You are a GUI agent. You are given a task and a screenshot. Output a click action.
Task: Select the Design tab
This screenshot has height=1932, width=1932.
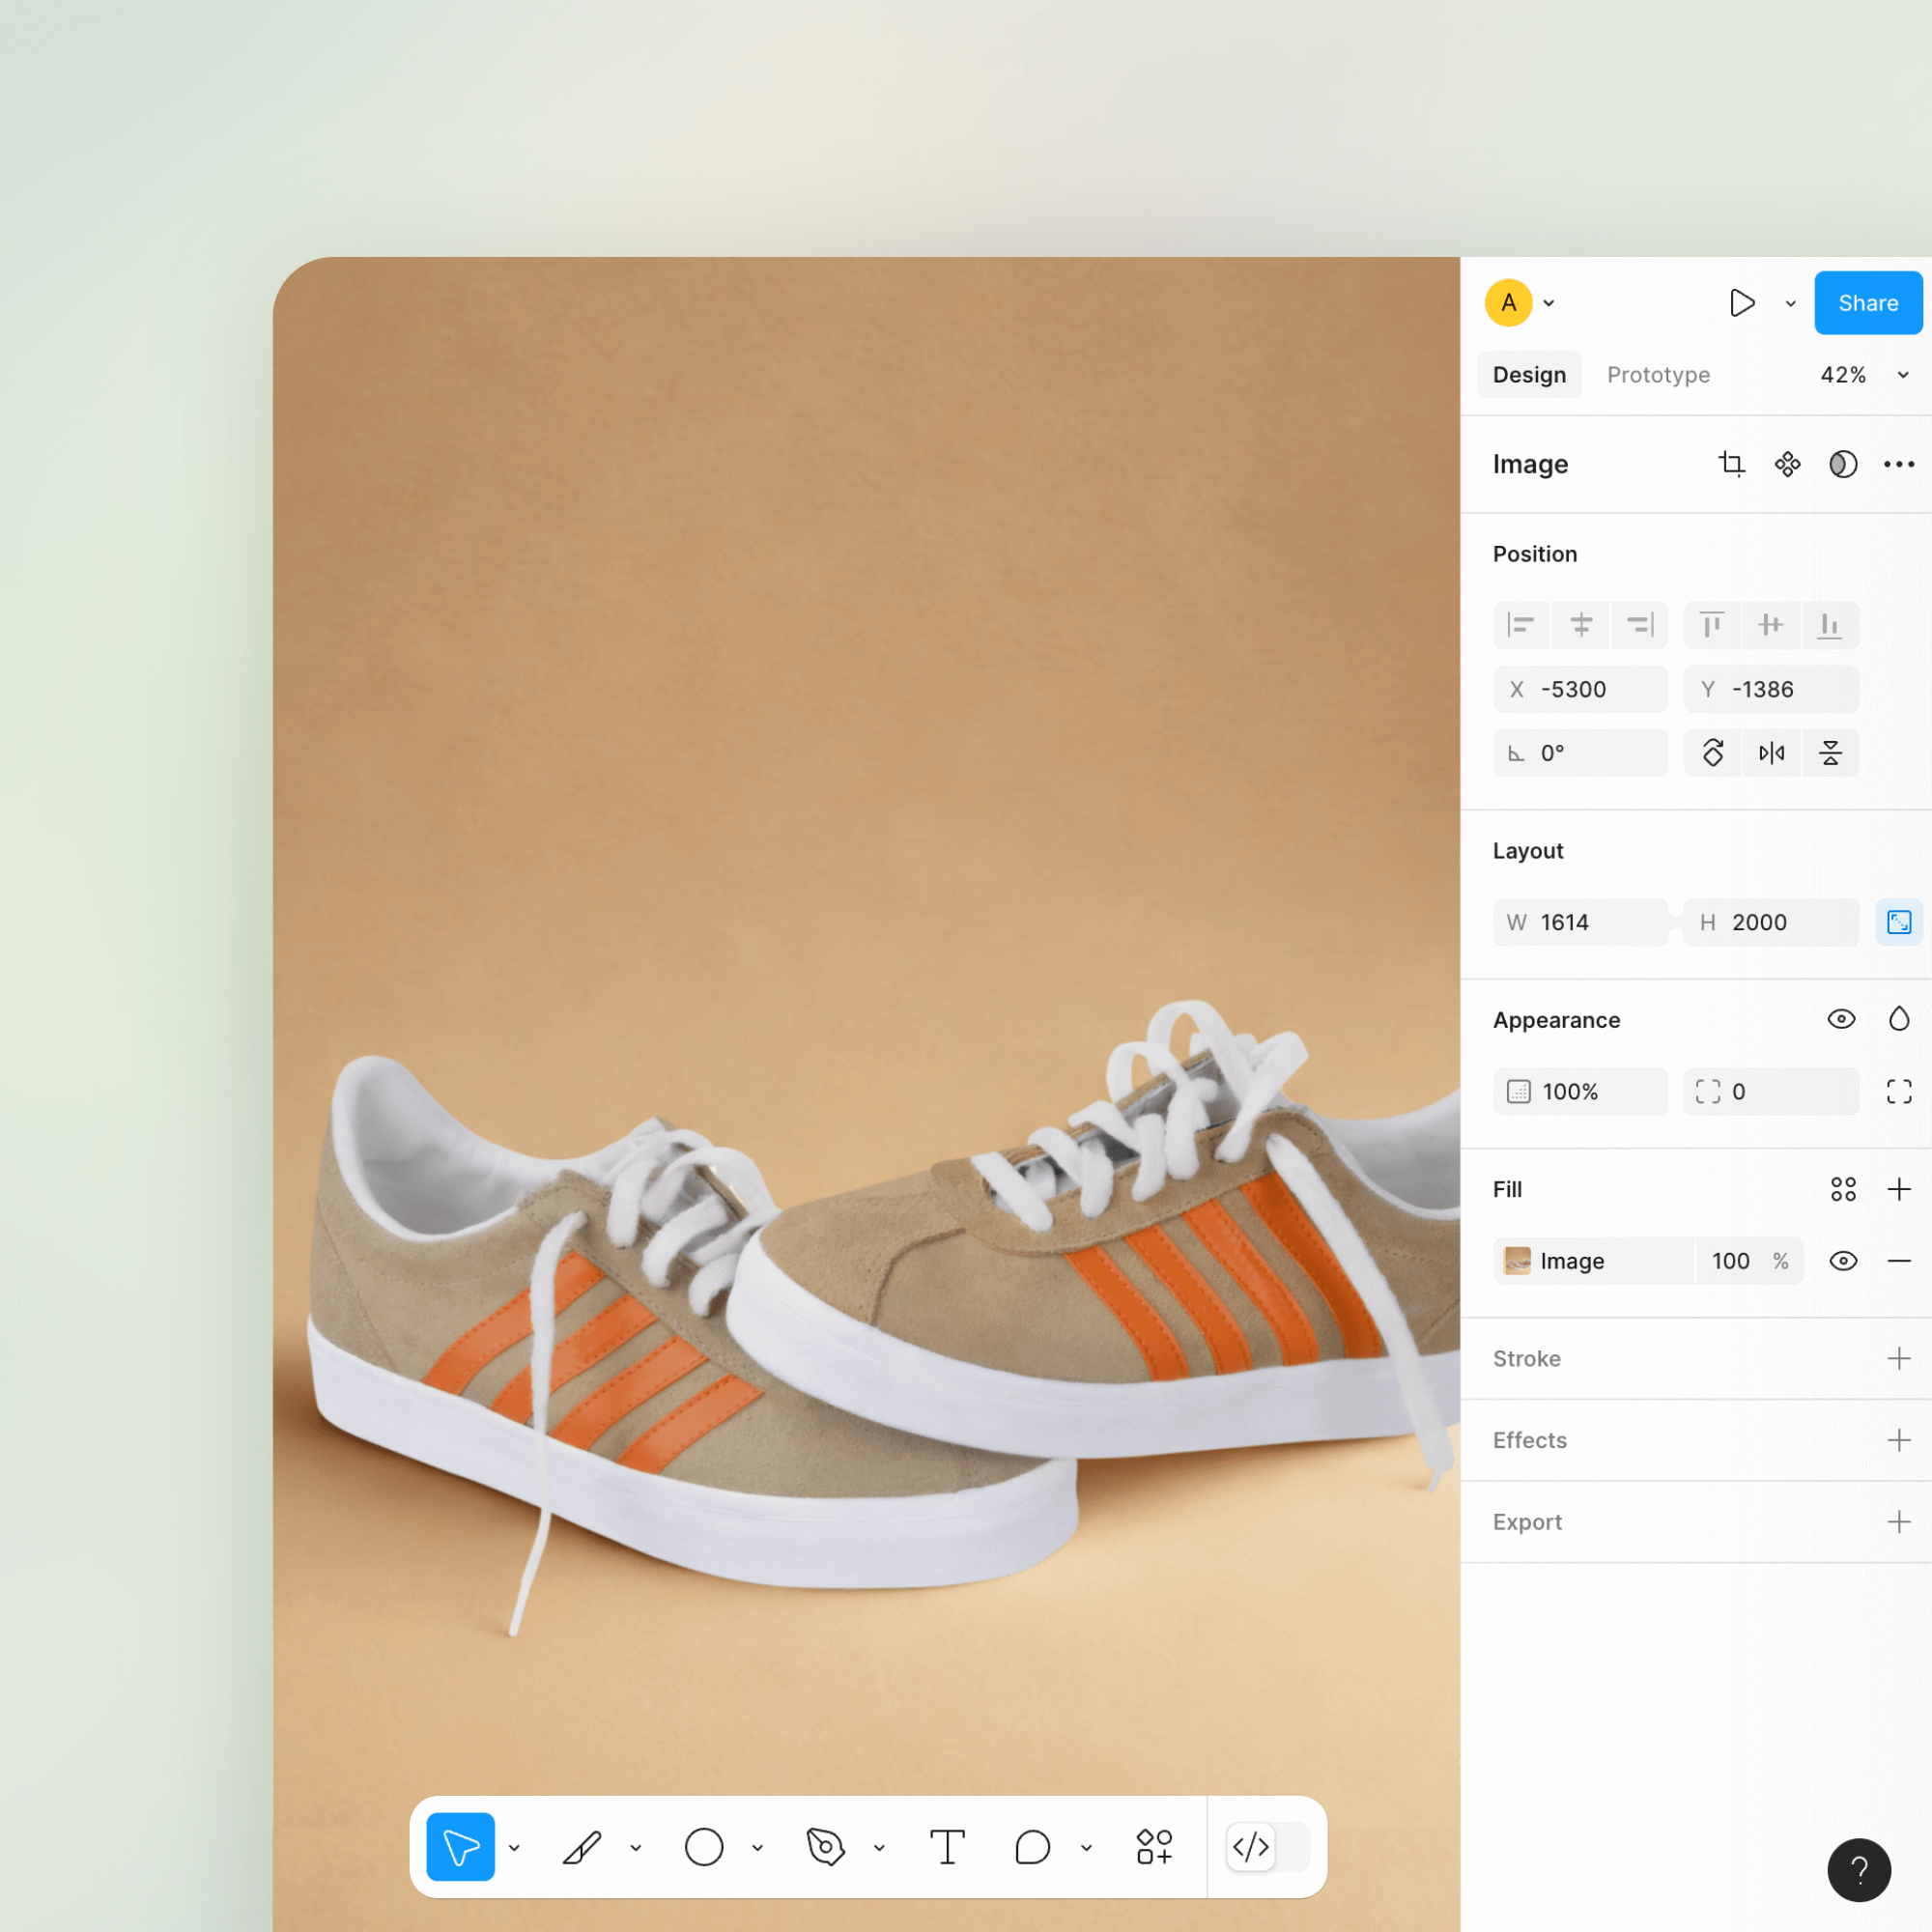click(1529, 375)
